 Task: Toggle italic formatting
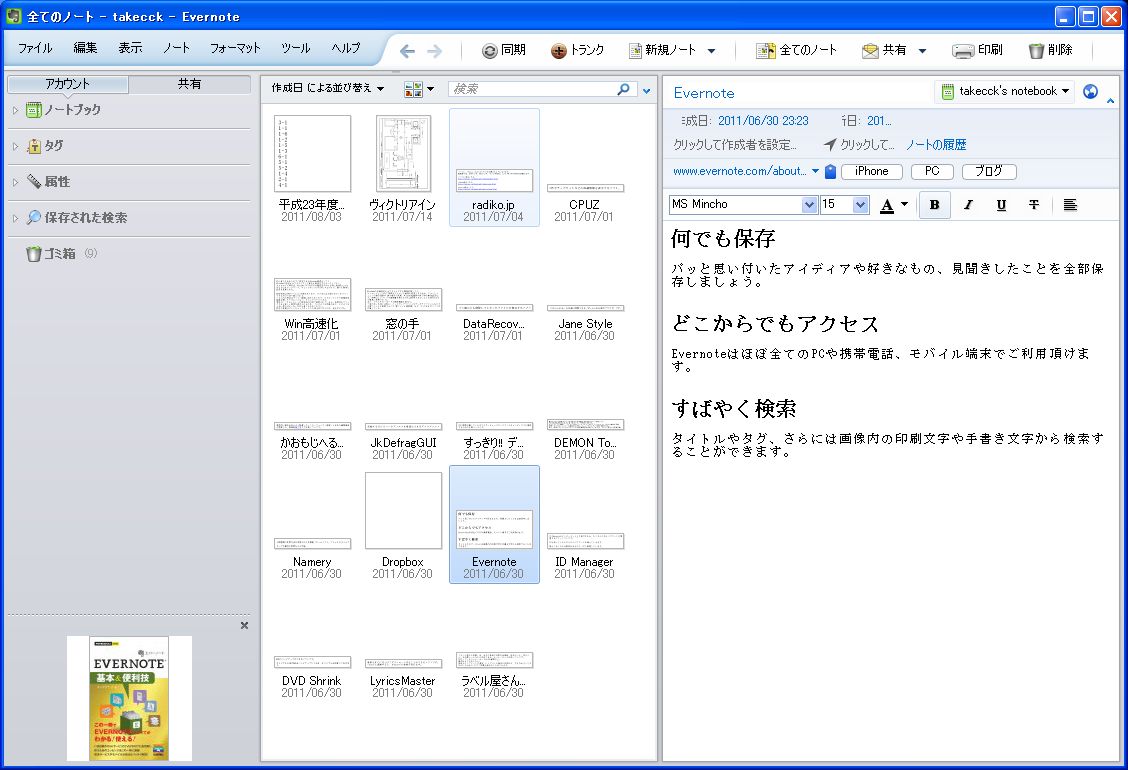point(968,205)
